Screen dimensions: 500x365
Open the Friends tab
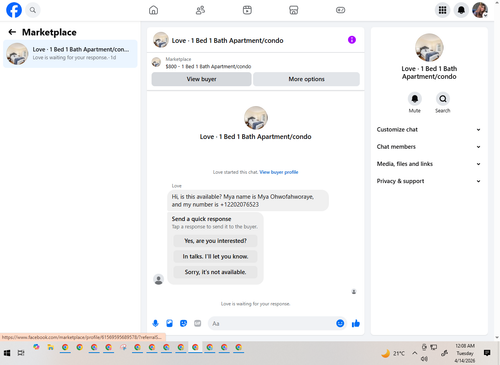[x=200, y=10]
